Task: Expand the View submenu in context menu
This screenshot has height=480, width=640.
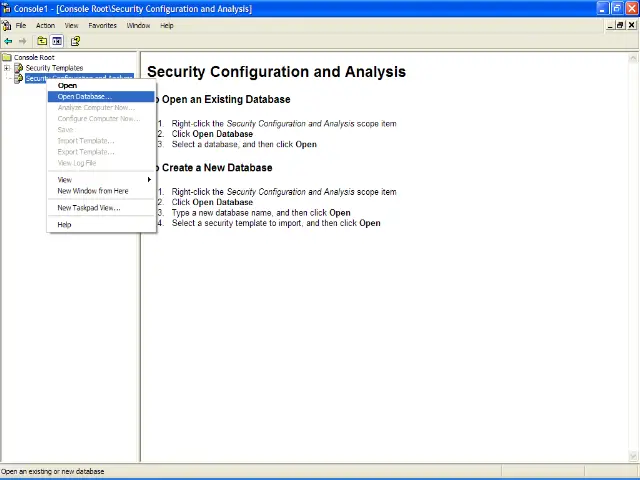Action: coord(102,179)
